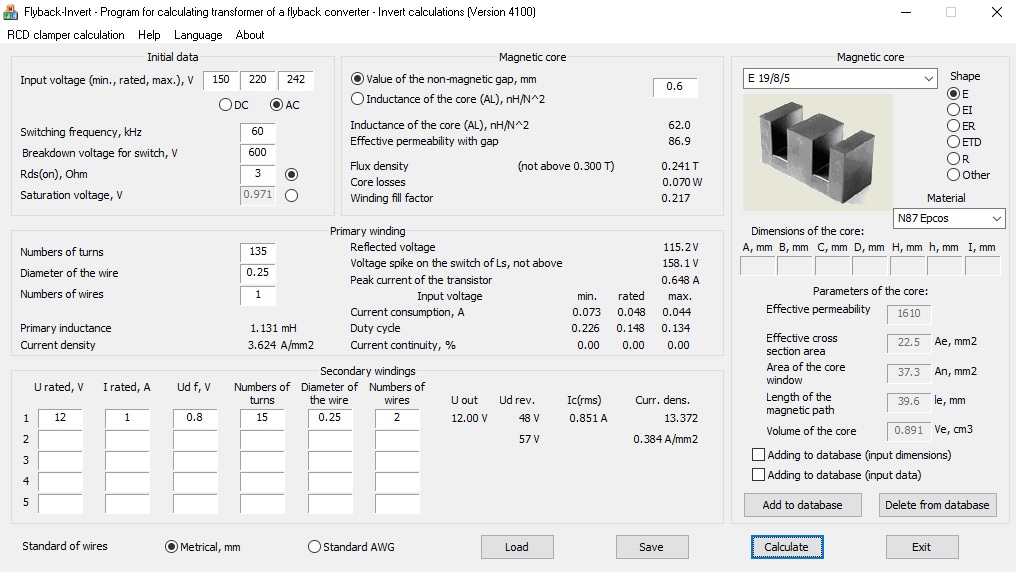Click the Rds(on) value field
This screenshot has height=580, width=1016.
[257, 174]
